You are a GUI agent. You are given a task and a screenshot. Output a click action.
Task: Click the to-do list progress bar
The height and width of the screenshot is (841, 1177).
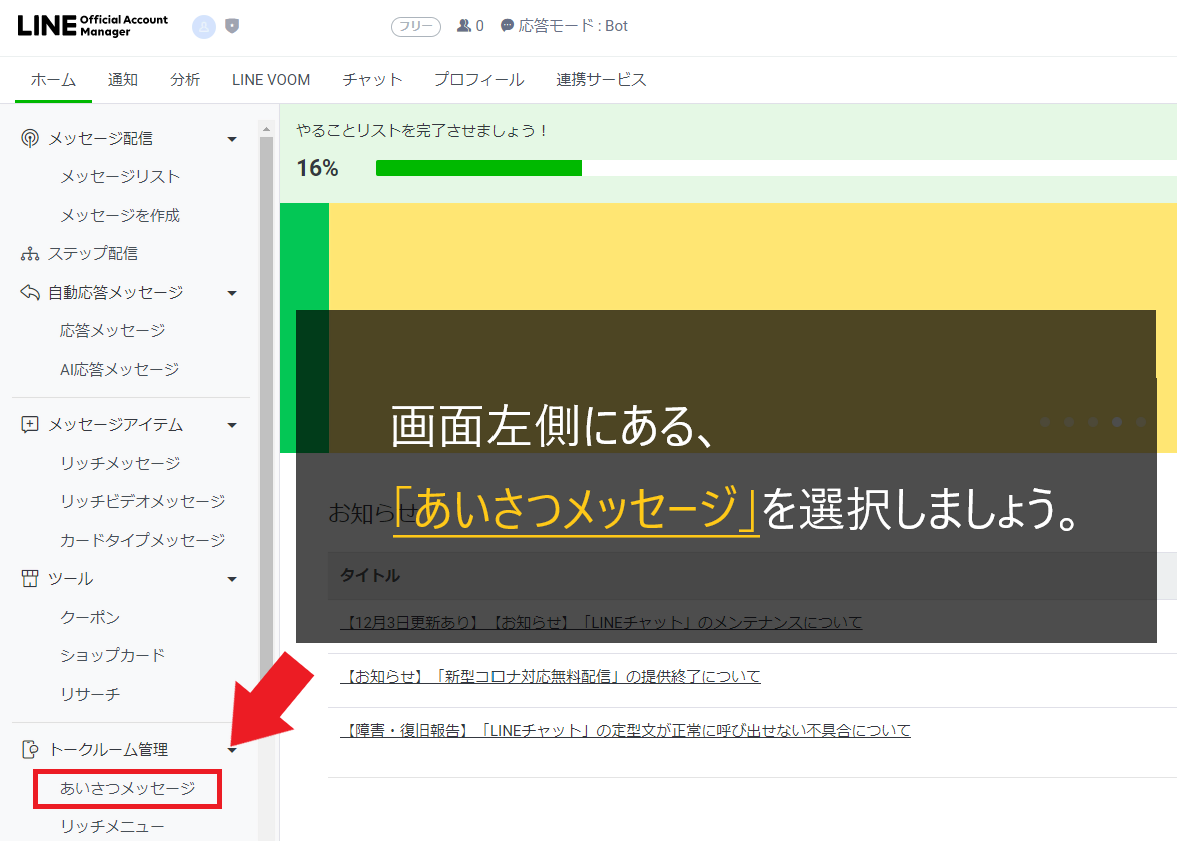point(478,168)
